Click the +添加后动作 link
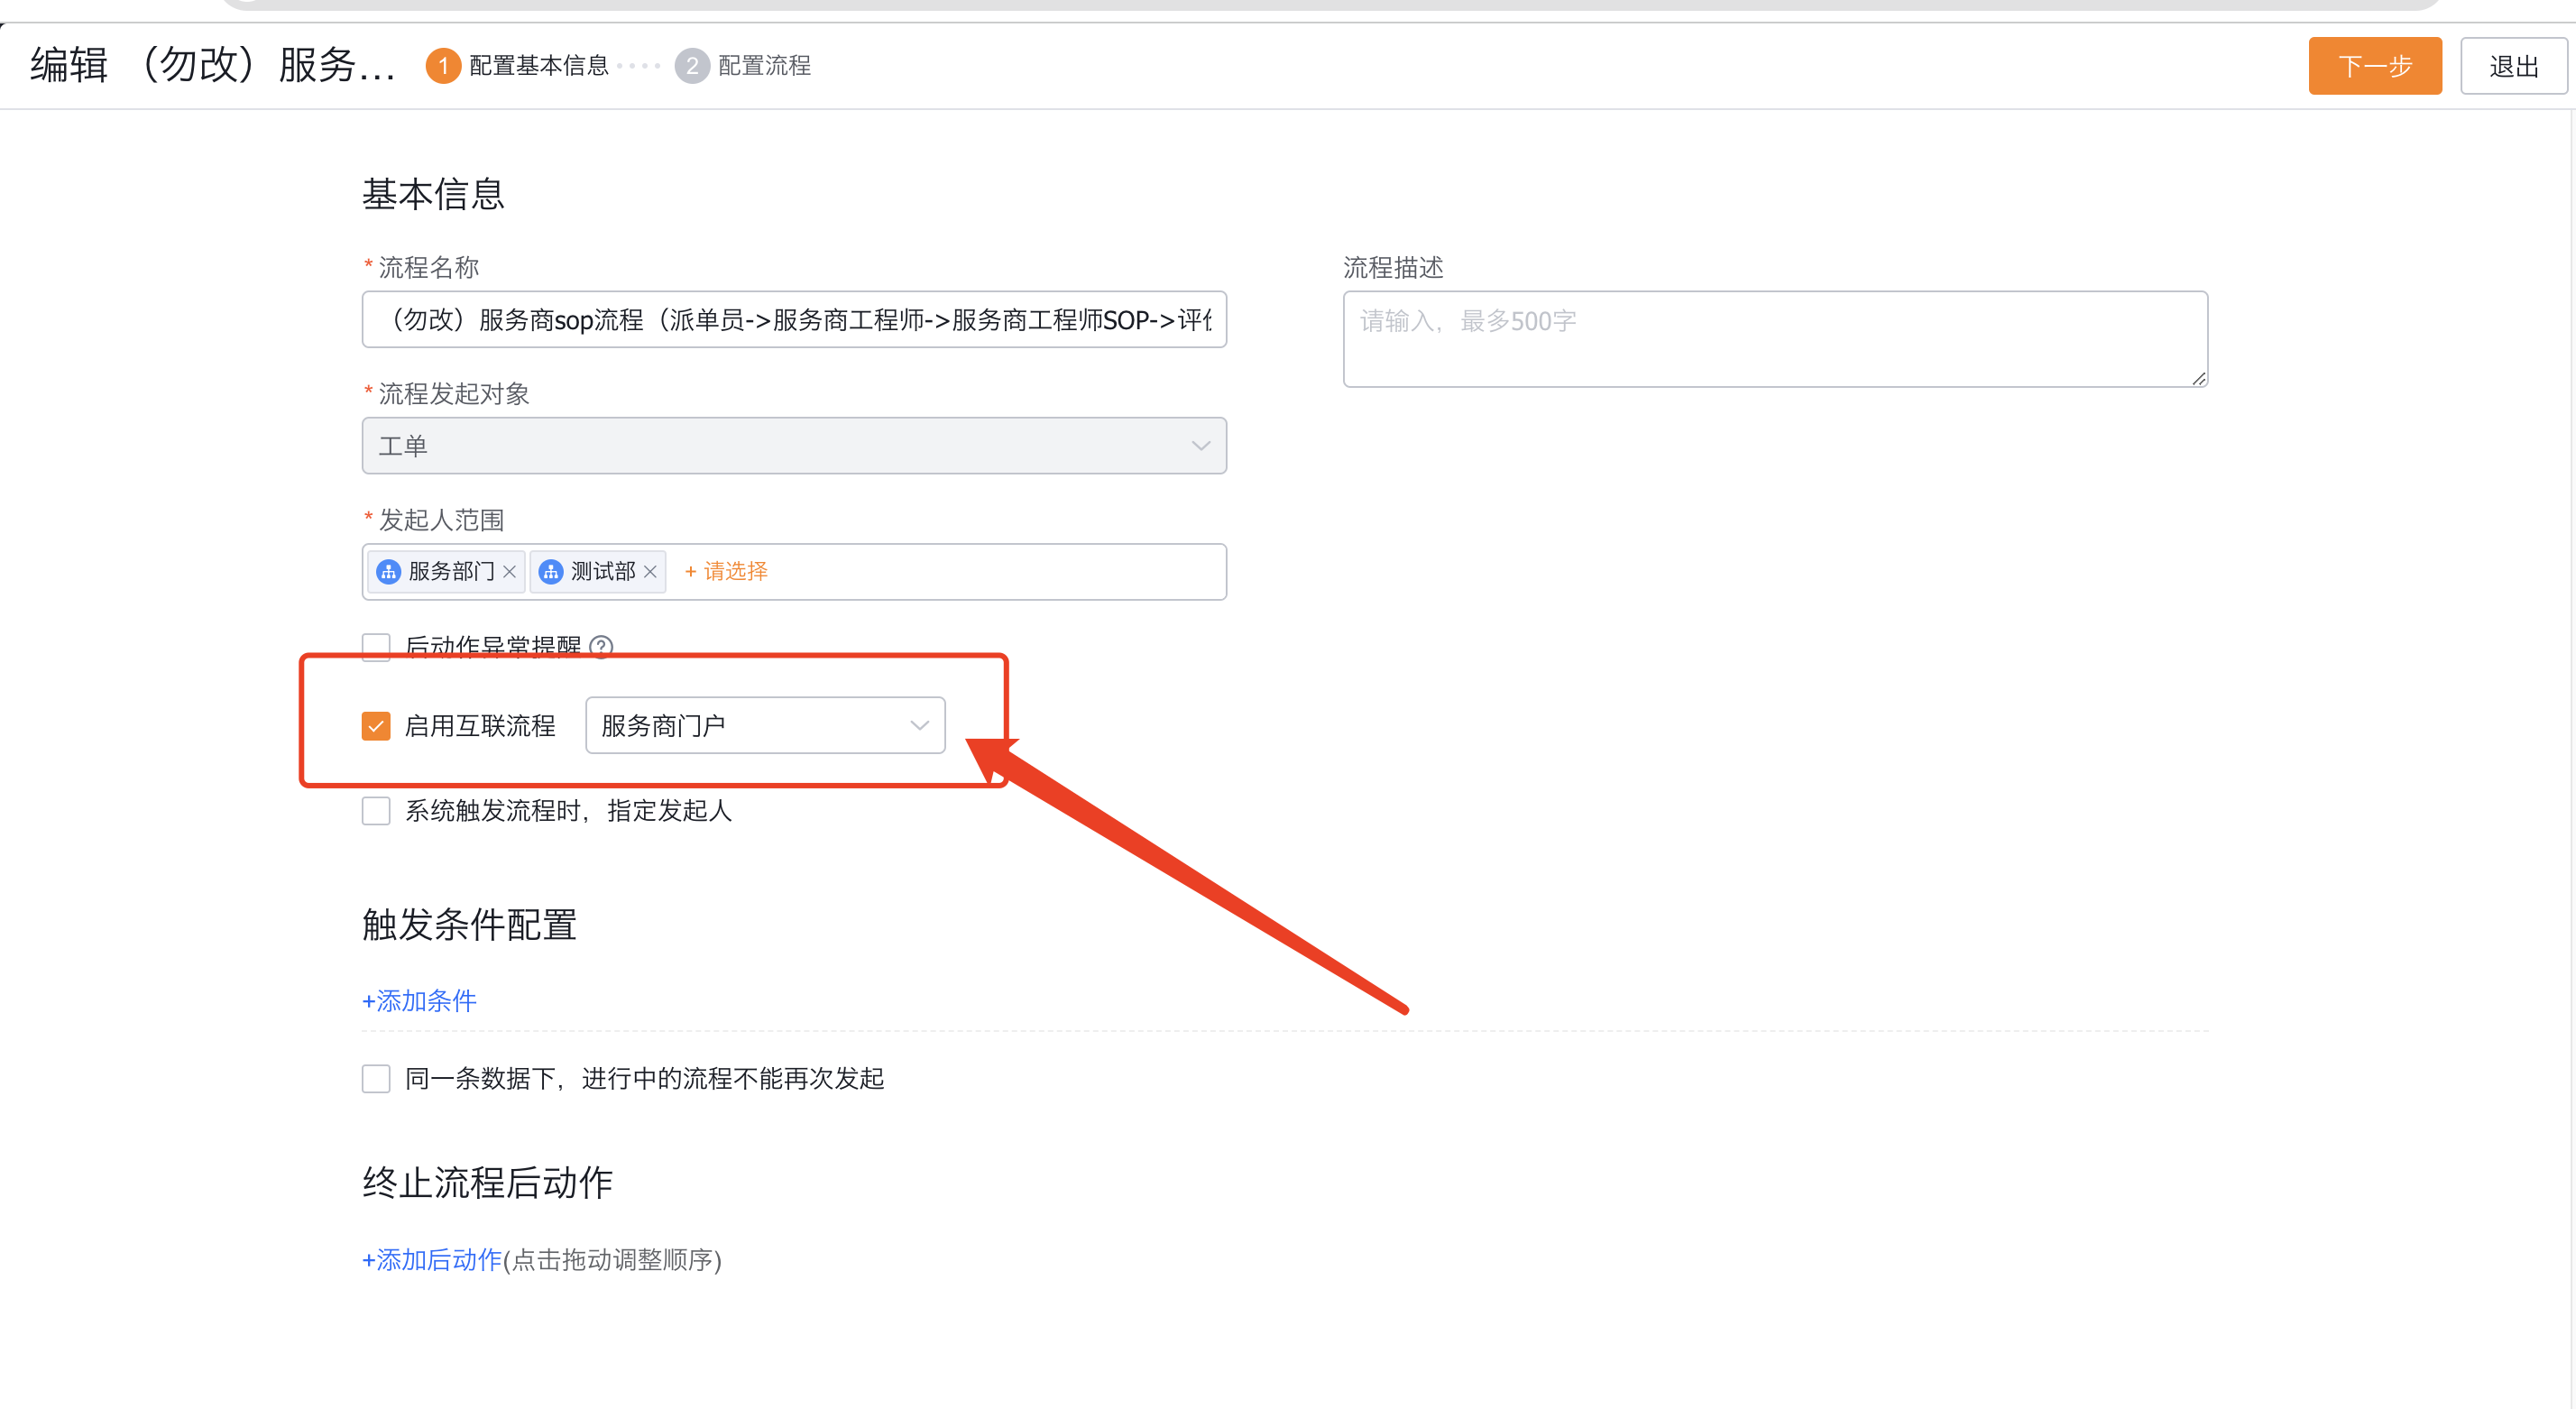2576x1409 pixels. 432,1259
